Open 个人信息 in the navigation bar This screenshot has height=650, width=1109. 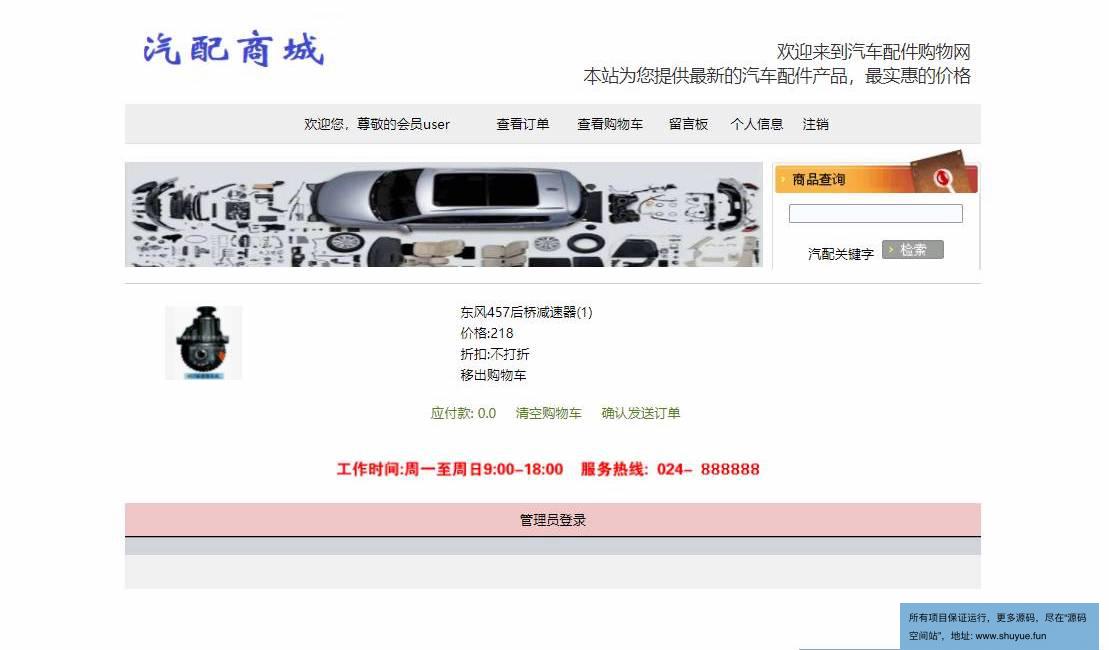757,124
